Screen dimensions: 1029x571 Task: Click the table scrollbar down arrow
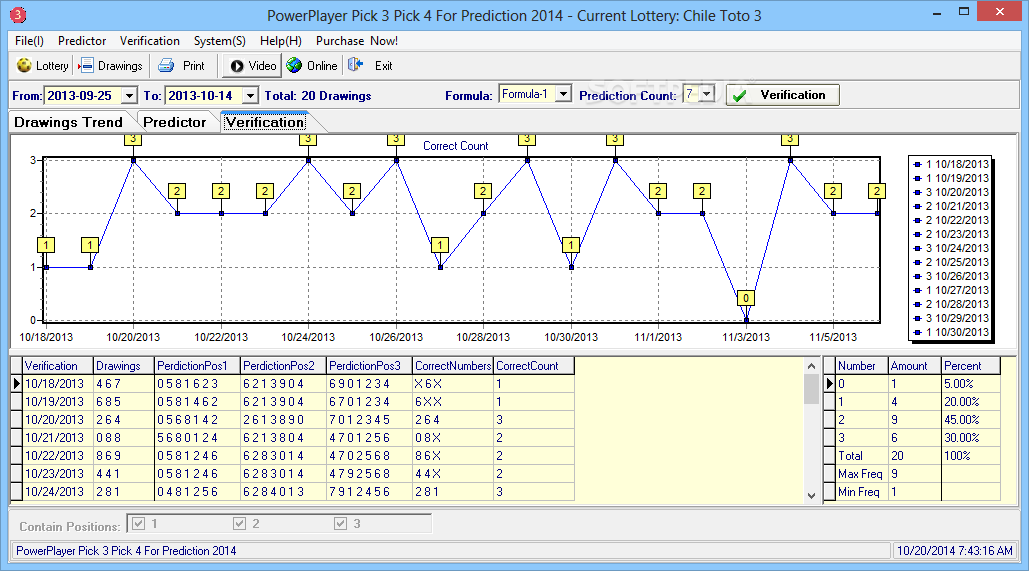click(811, 496)
